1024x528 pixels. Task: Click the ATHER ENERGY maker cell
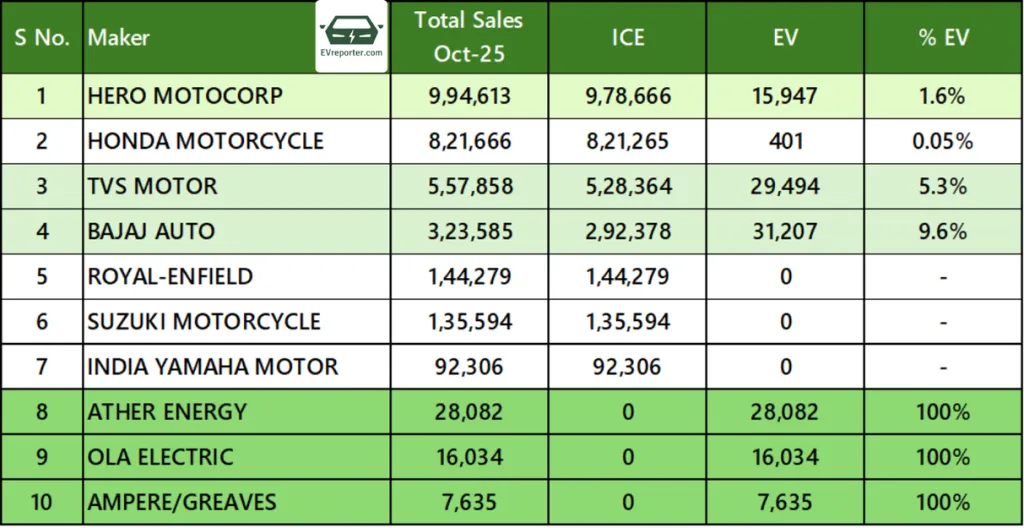[167, 412]
